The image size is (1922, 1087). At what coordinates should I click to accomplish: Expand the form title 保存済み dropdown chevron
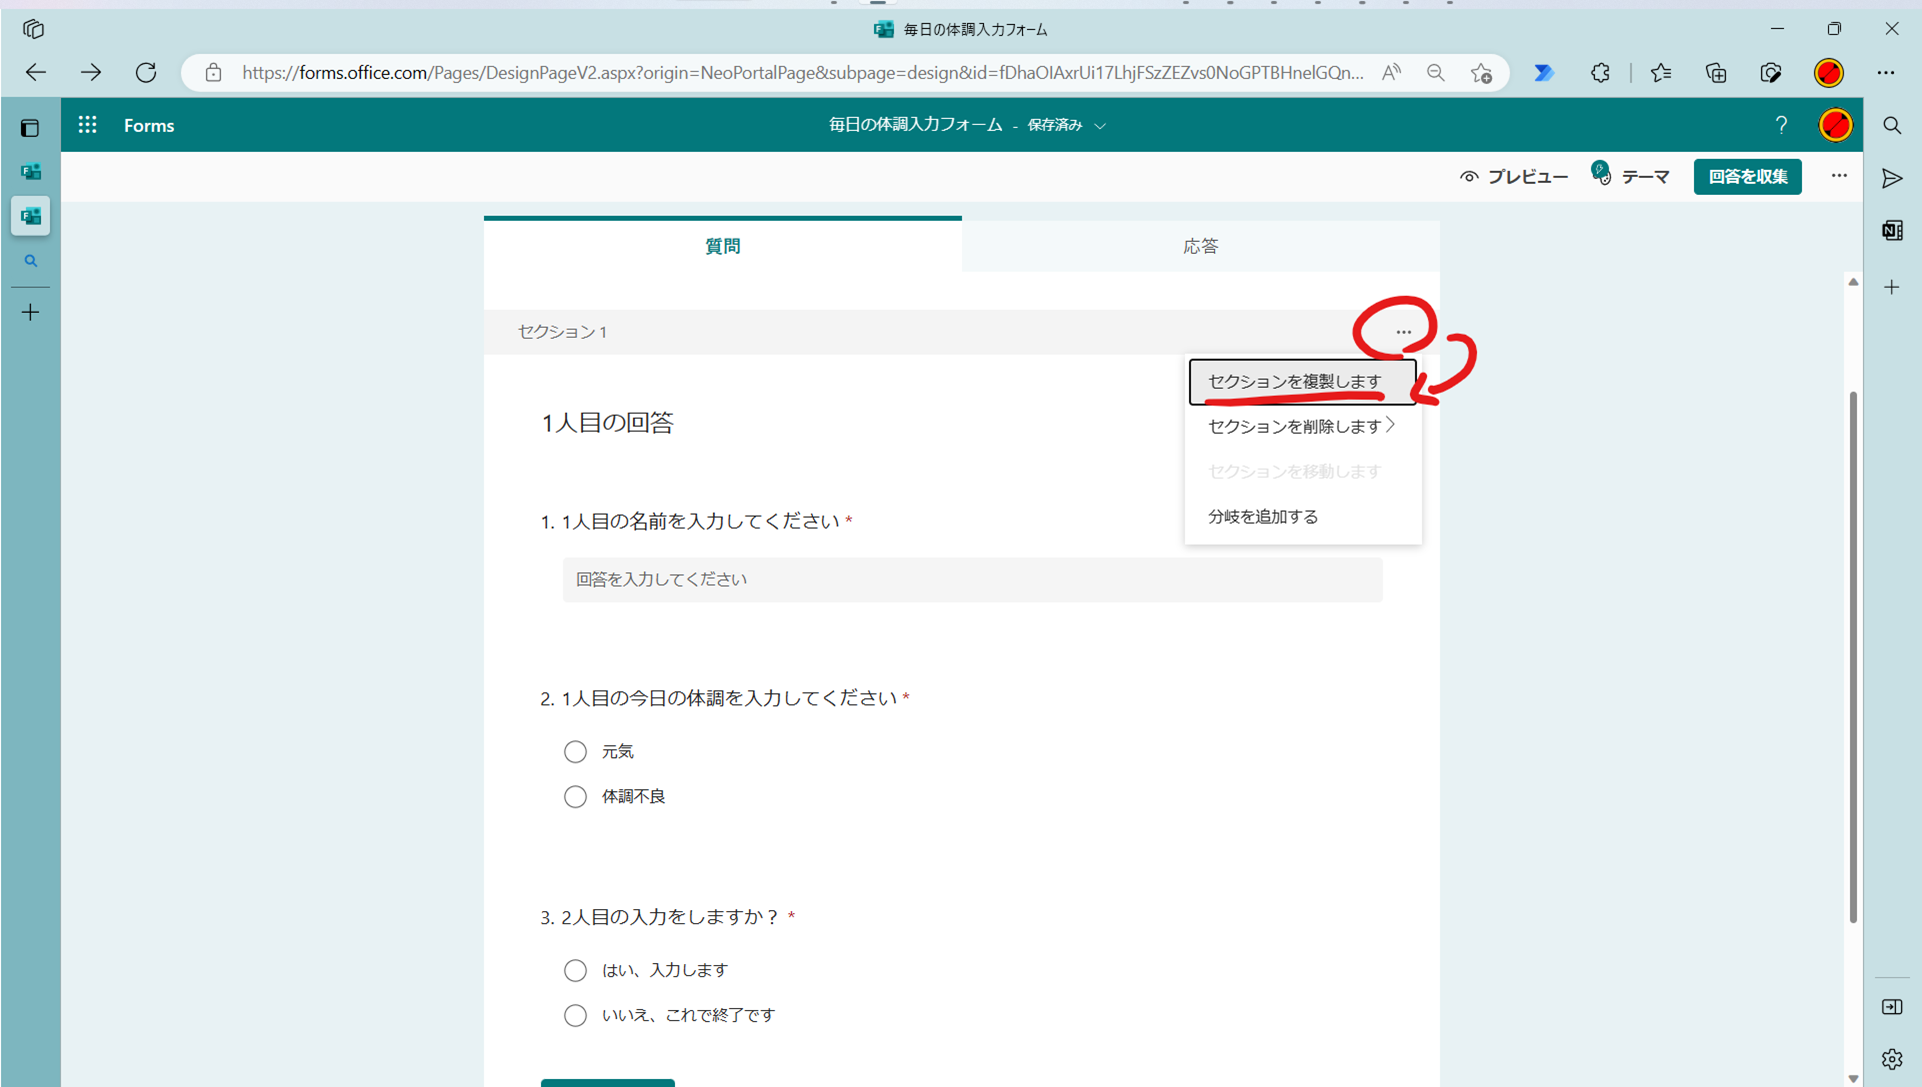1100,126
